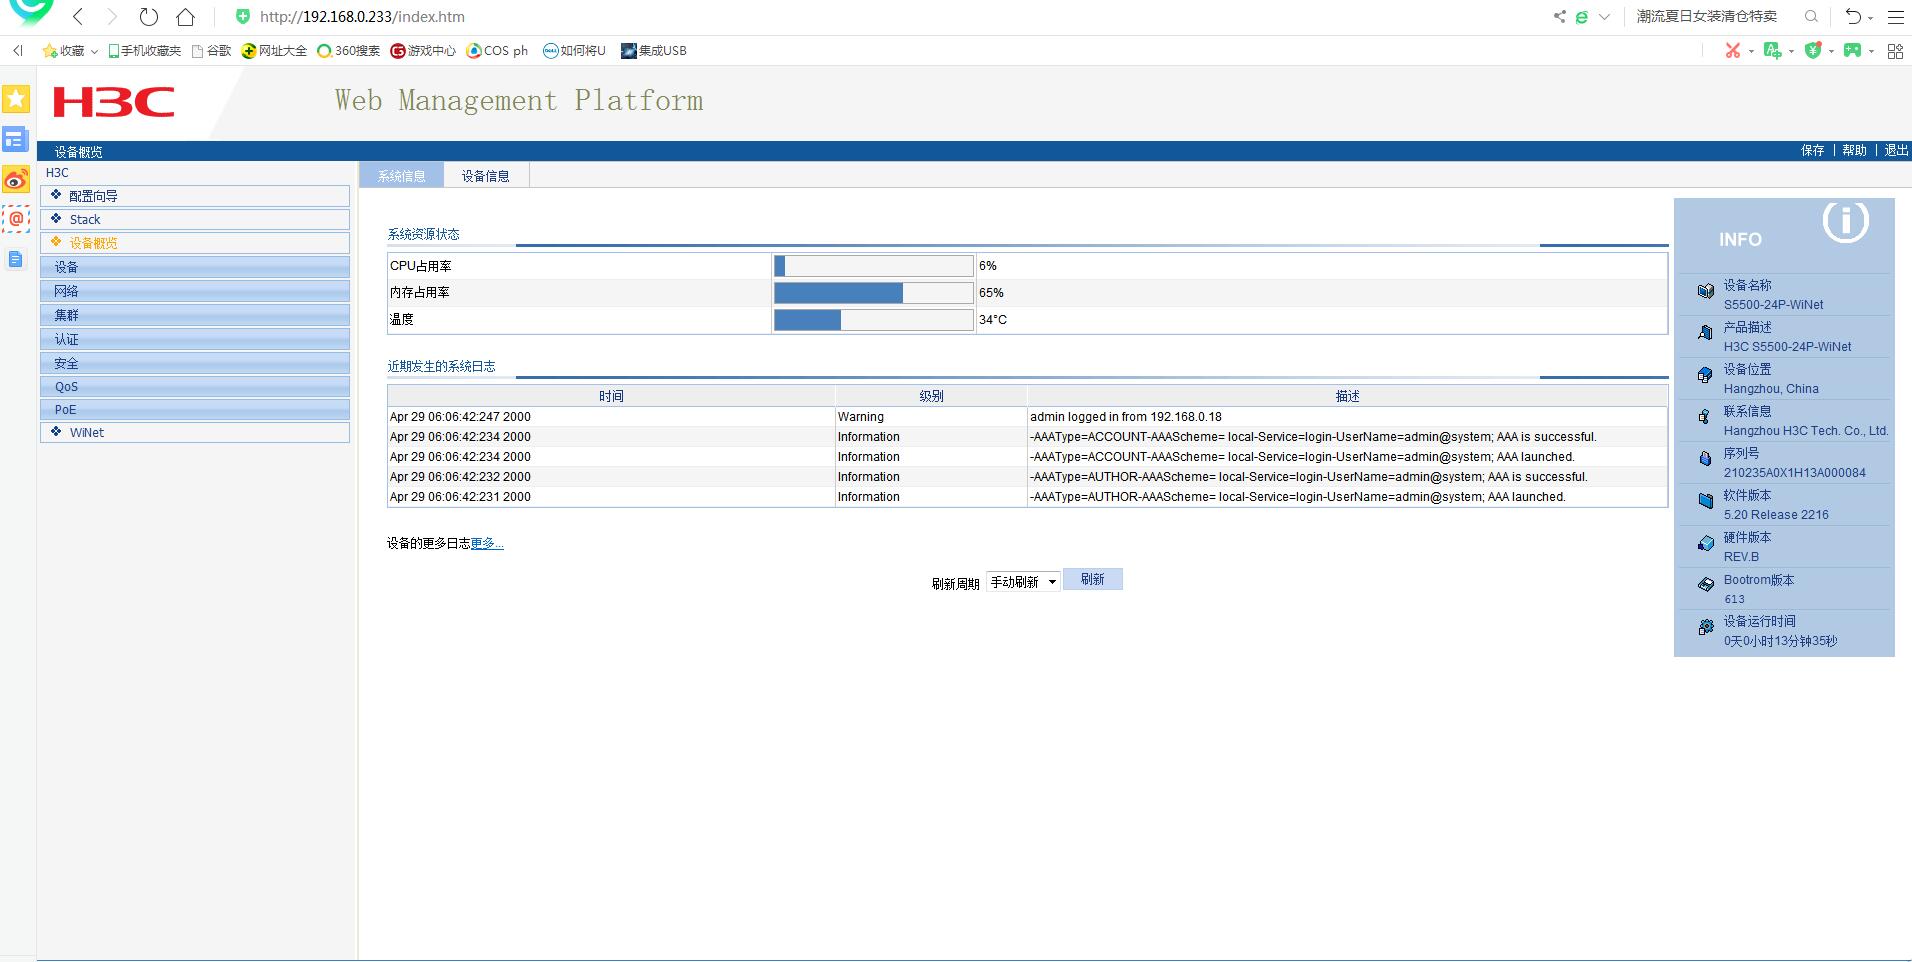Screen dimensions: 1912x962
Task: Open the browser hamburger menu
Action: coord(1895,17)
